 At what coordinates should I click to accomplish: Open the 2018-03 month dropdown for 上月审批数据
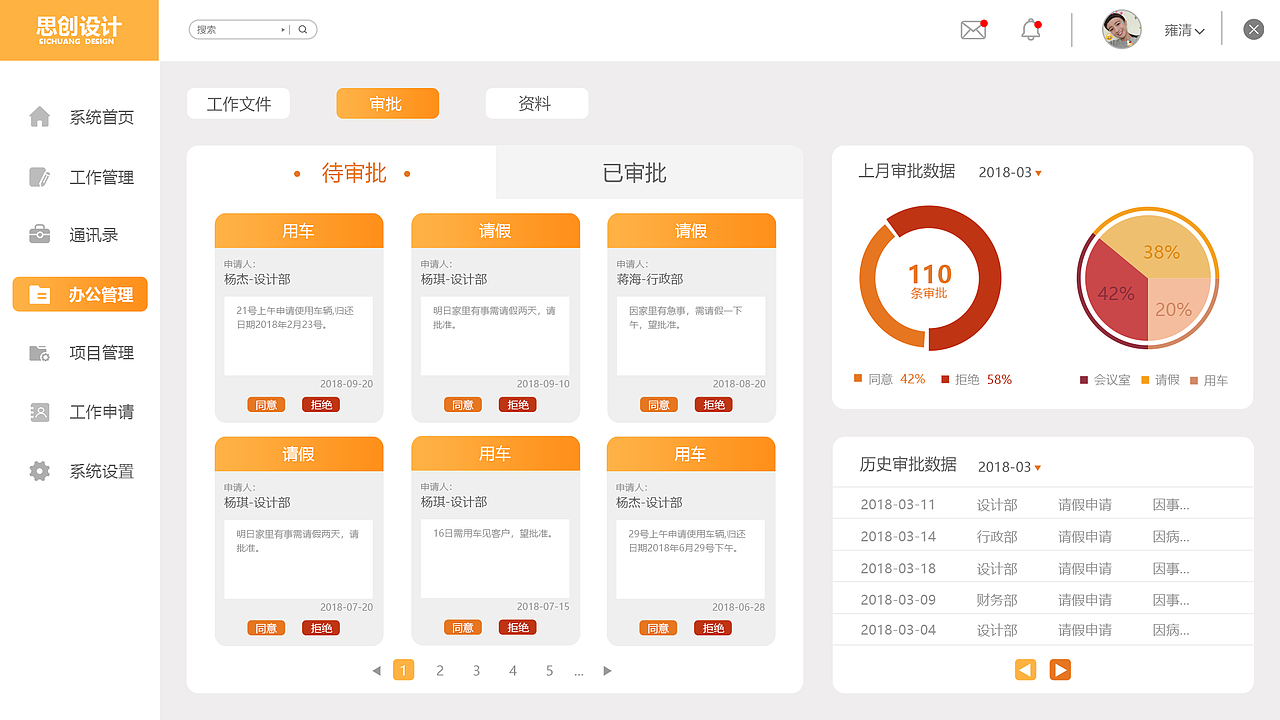pos(1009,172)
